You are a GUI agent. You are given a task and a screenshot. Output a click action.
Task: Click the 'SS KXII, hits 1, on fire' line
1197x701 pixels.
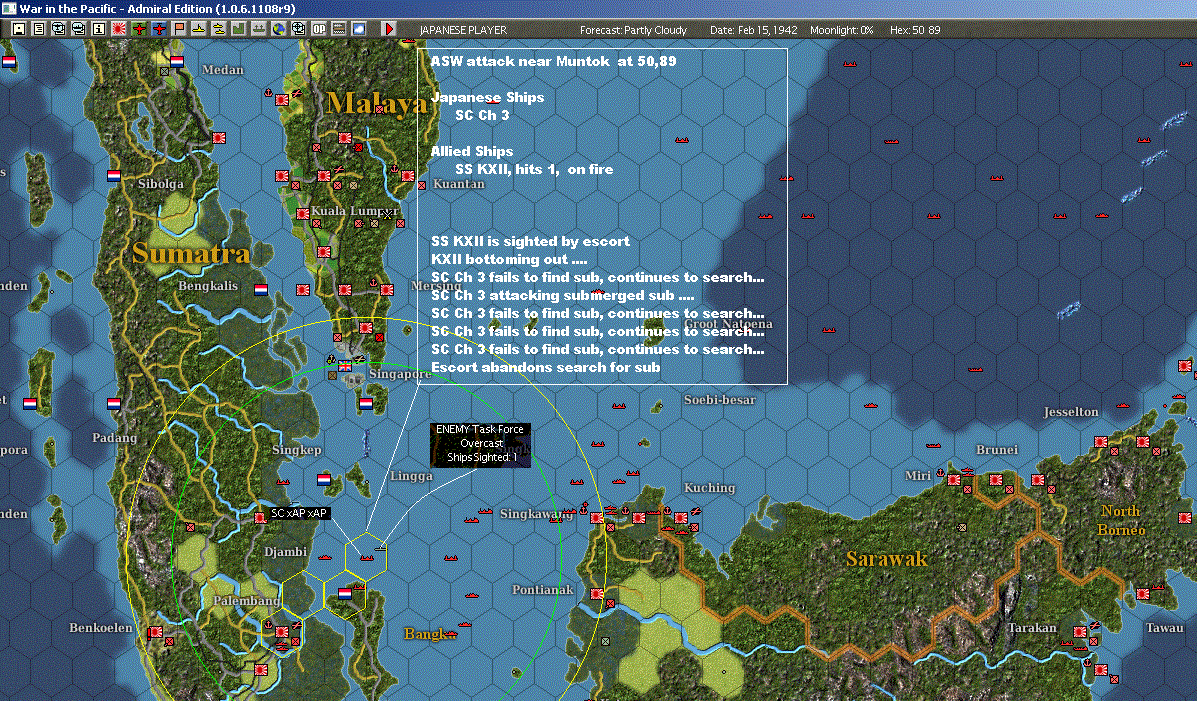pyautogui.click(x=534, y=170)
